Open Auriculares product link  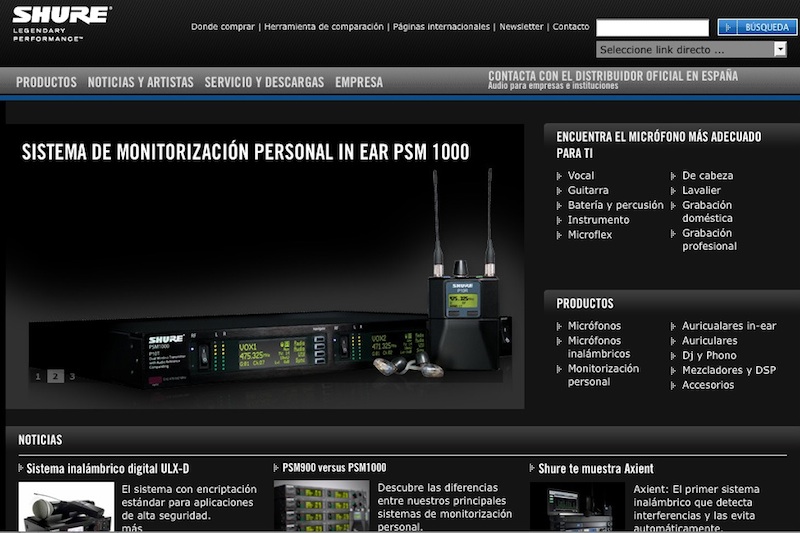coord(709,340)
